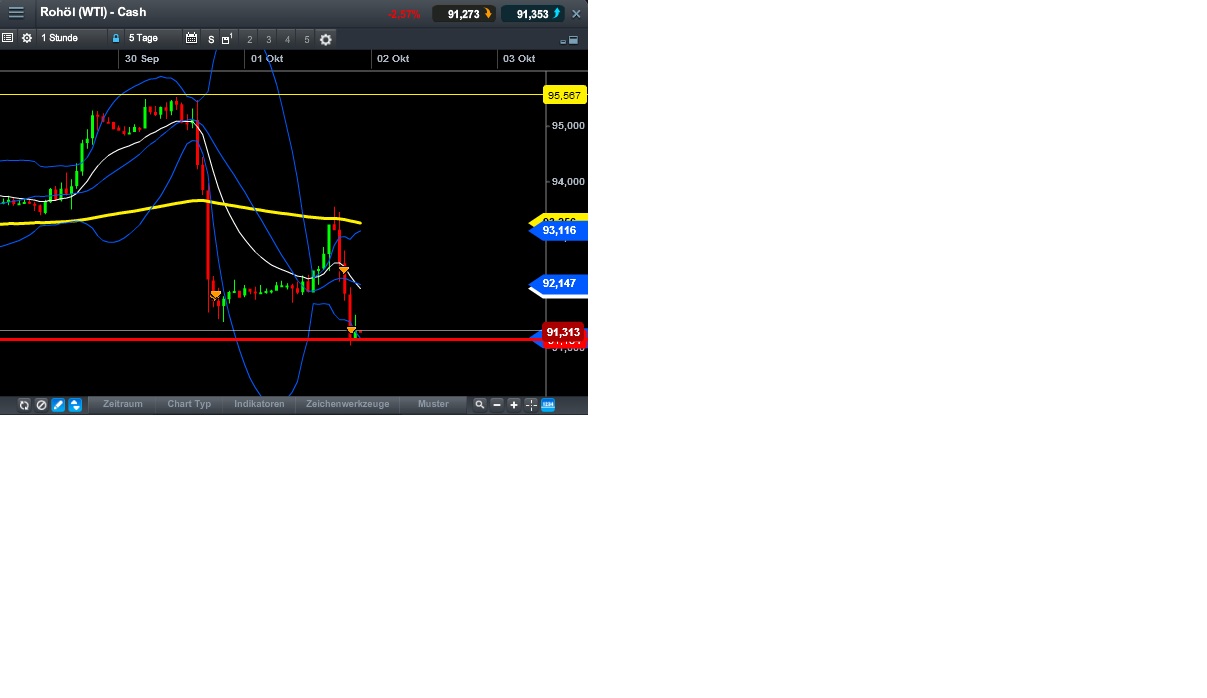Open chart settings via the gear icon
Image resolution: width=1207 pixels, height=698 pixels.
tap(325, 39)
